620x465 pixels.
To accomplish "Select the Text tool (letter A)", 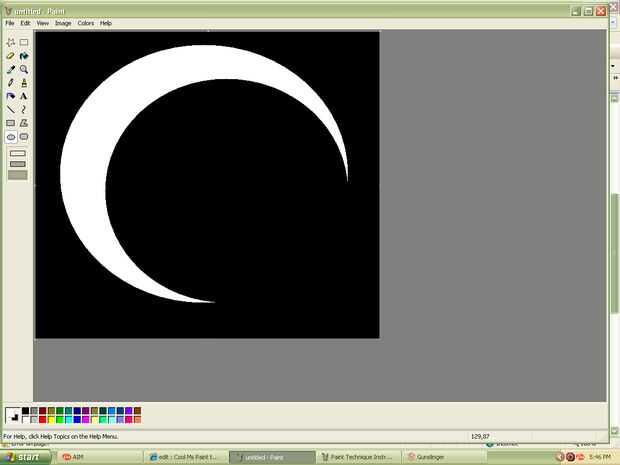I will click(24, 96).
